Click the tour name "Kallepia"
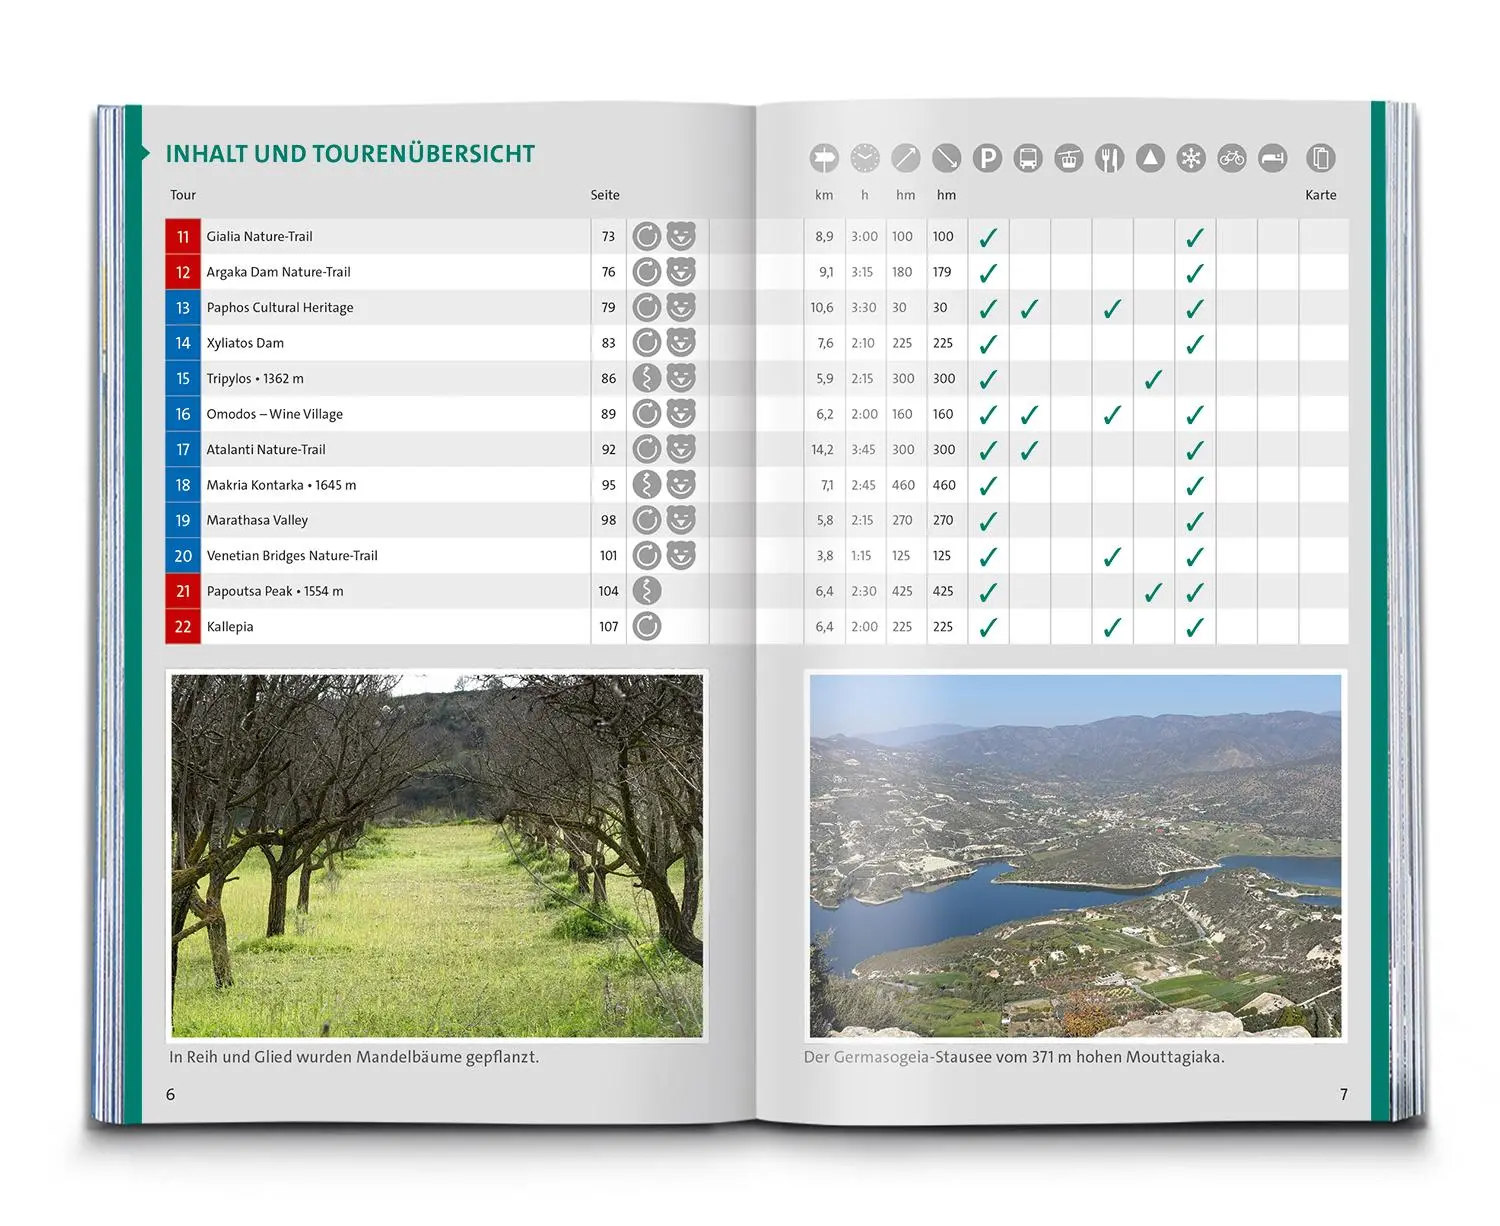Viewport: 1500px width, 1226px height. pos(230,627)
